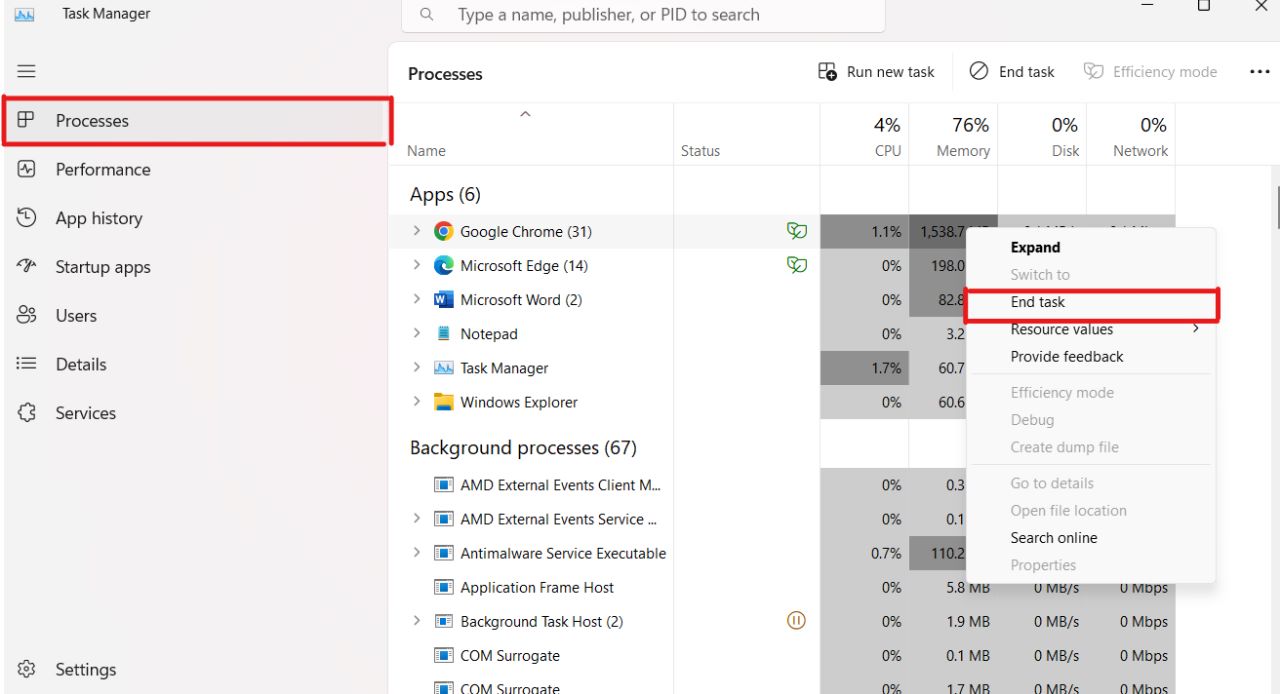1280x694 pixels.
Task: Open App history via its clock icon
Action: coord(27,218)
